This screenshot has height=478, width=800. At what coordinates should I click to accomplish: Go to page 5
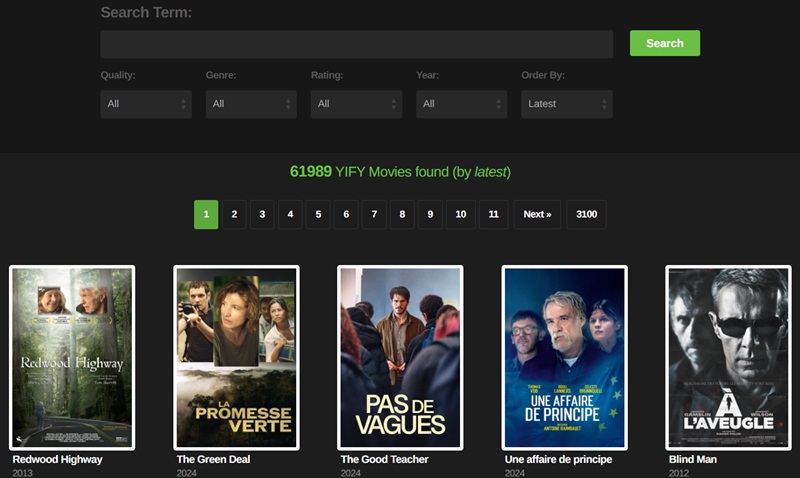[x=318, y=214]
